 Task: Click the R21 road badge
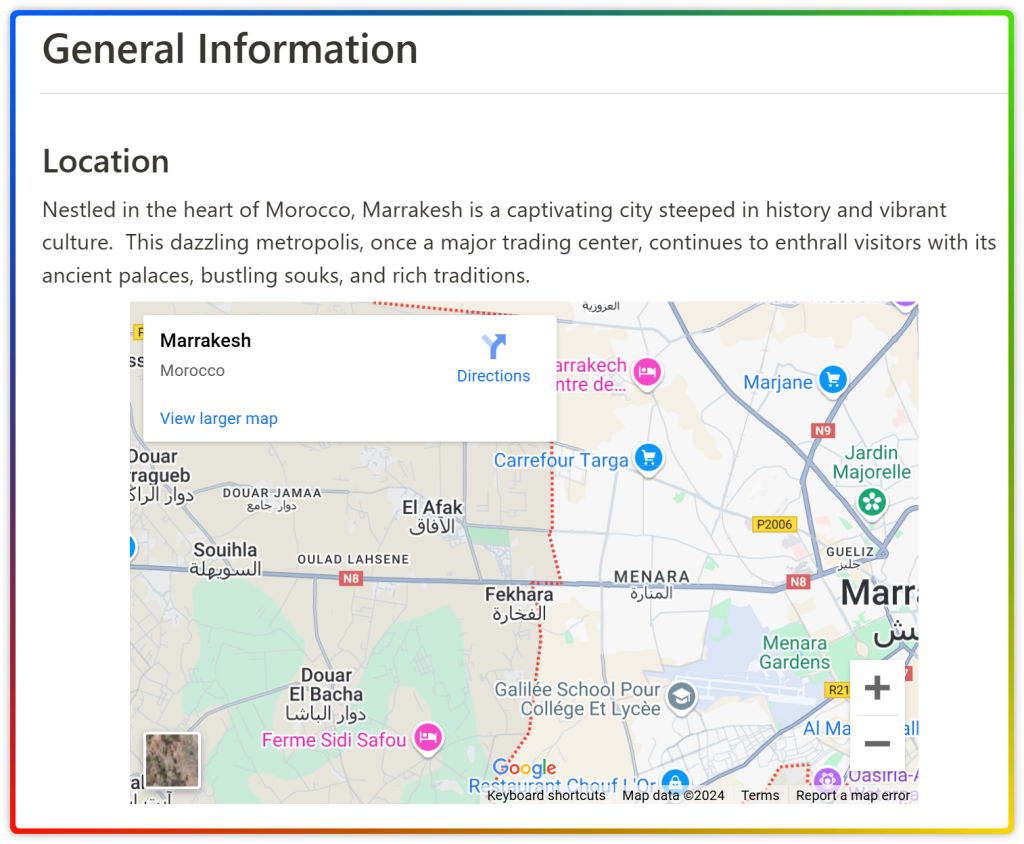click(838, 690)
